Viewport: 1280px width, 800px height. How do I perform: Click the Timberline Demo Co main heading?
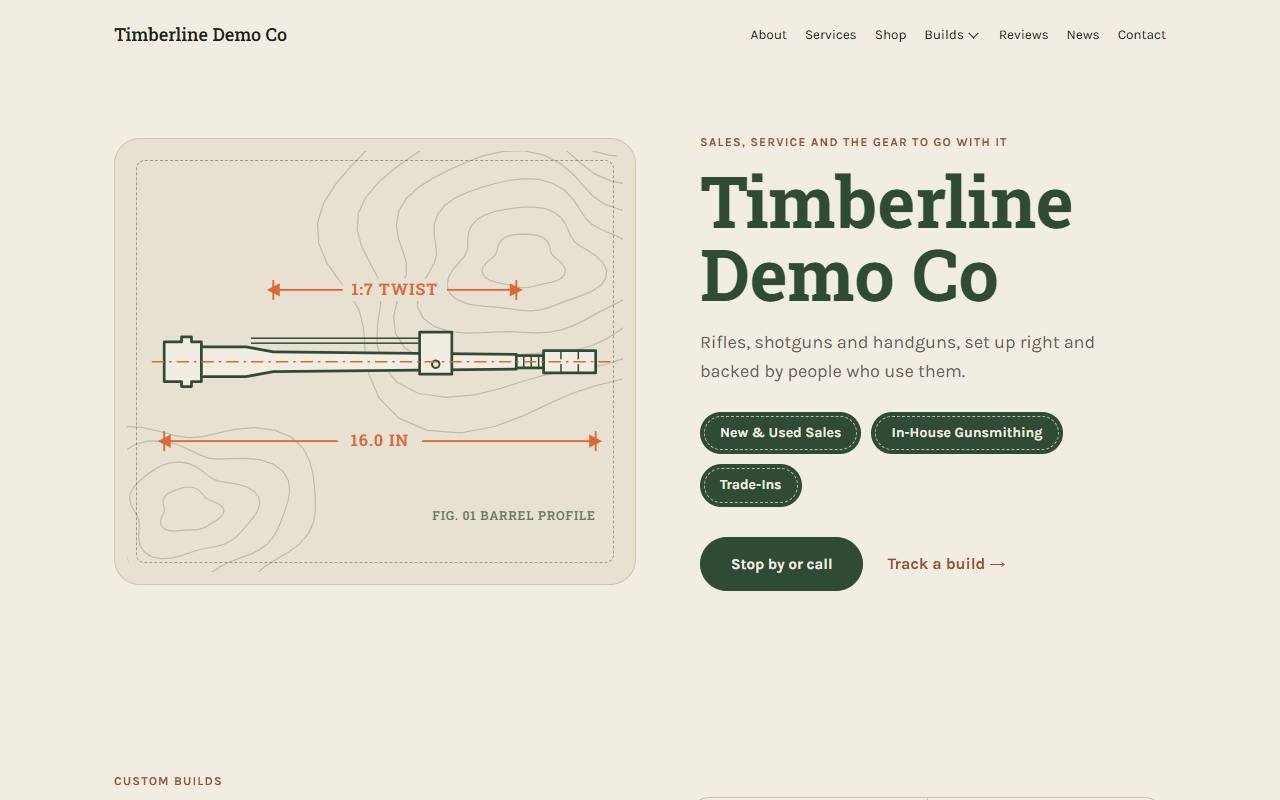click(x=886, y=239)
